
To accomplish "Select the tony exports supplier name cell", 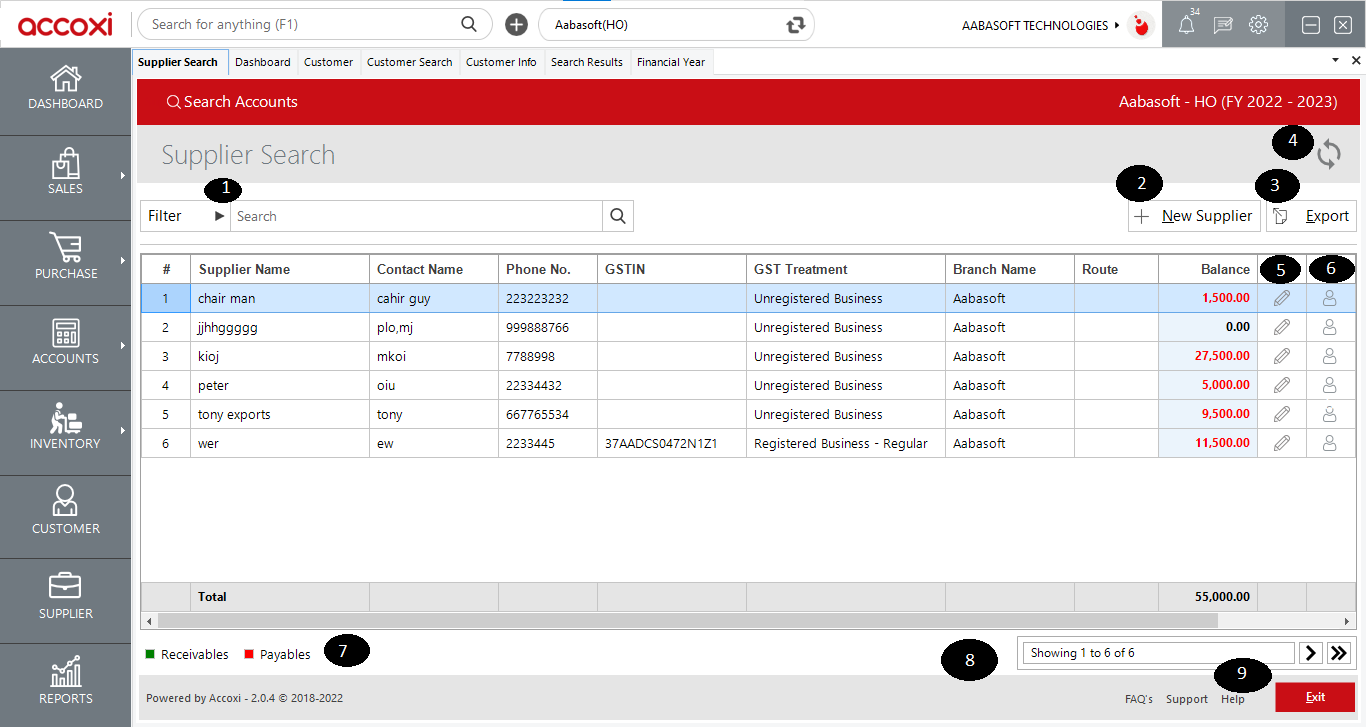I will pyautogui.click(x=280, y=414).
